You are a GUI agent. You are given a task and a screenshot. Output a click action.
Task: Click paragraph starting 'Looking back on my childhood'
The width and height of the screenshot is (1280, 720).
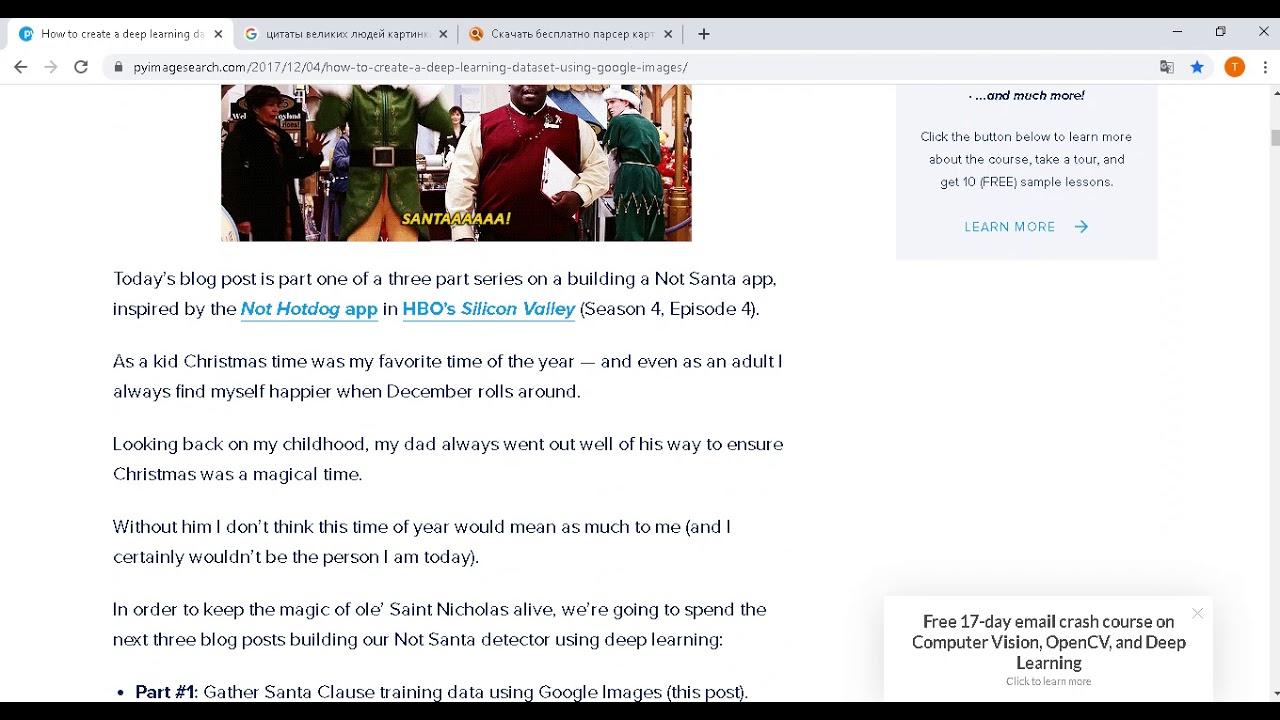click(x=448, y=459)
